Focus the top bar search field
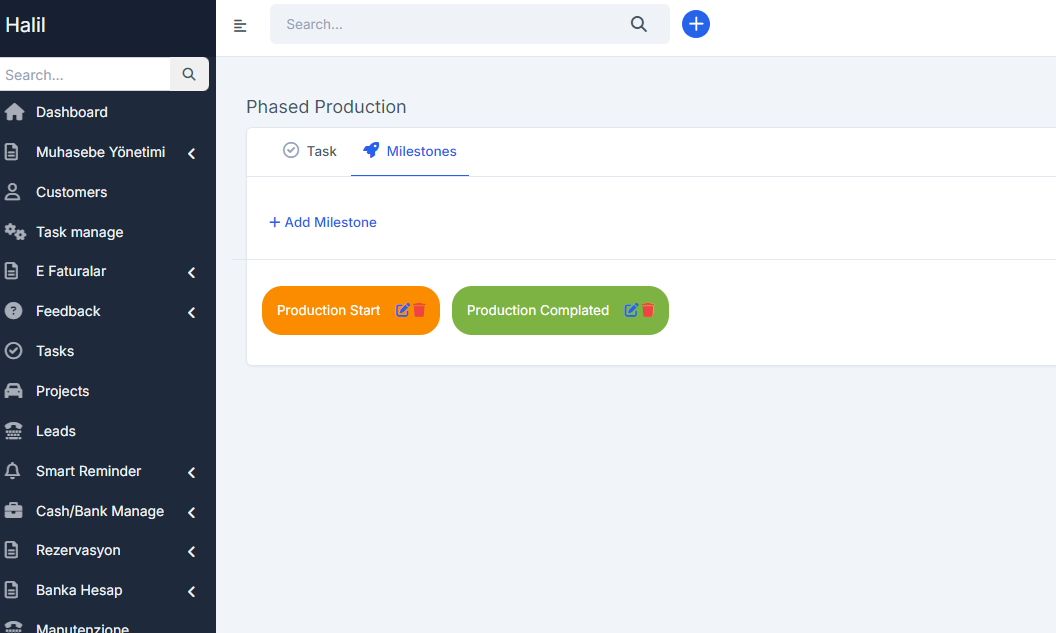The width and height of the screenshot is (1056, 633). click(450, 24)
